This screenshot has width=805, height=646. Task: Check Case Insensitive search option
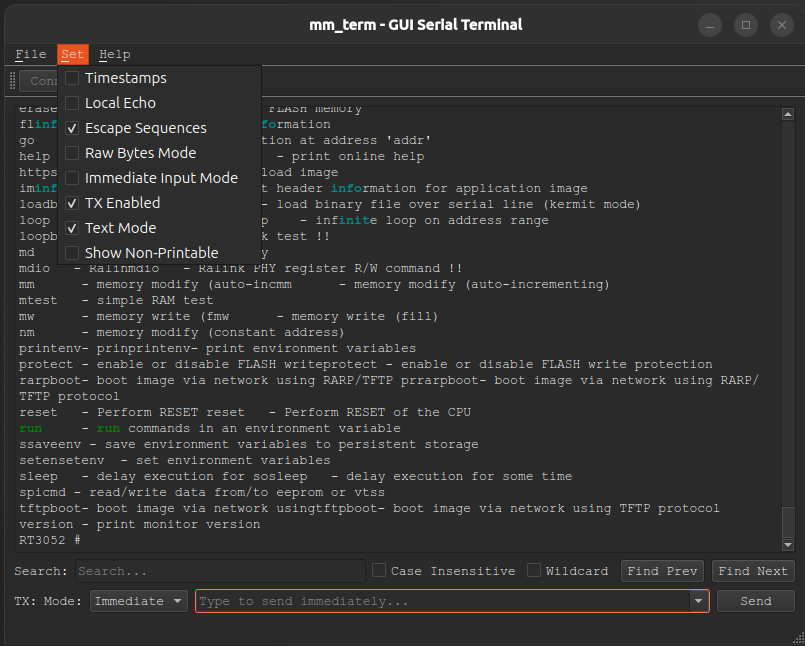click(378, 570)
